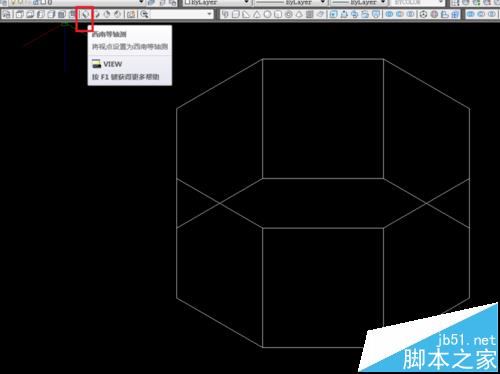Select the prism's top back horizontal edge
Screen dimensions: 500x374
pyautogui.click(x=323, y=59)
